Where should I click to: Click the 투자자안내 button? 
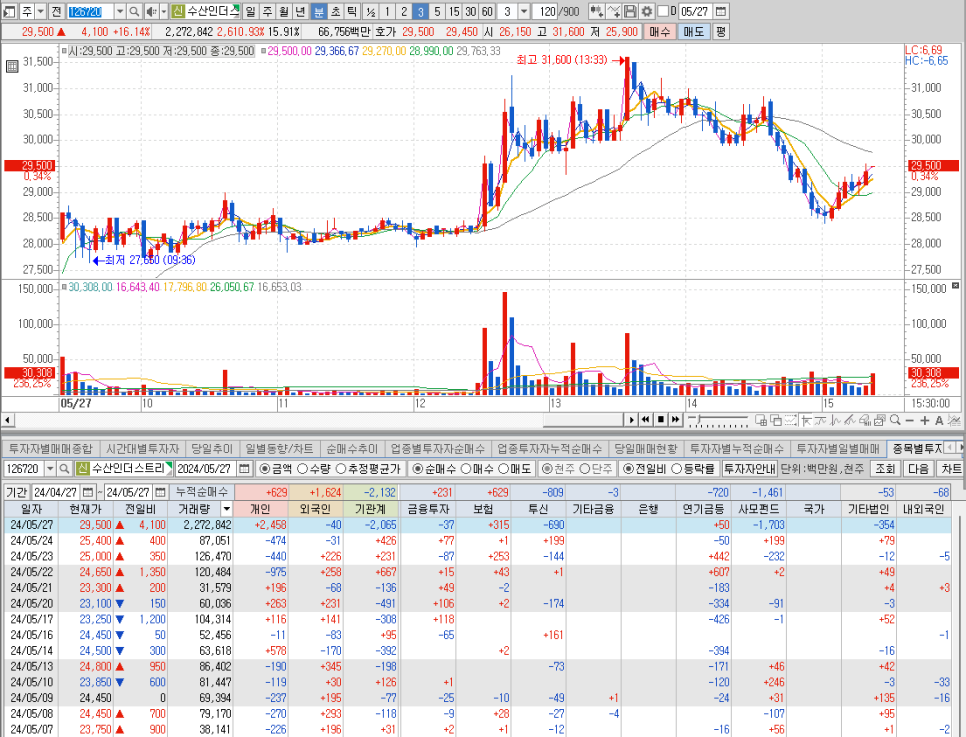point(749,468)
